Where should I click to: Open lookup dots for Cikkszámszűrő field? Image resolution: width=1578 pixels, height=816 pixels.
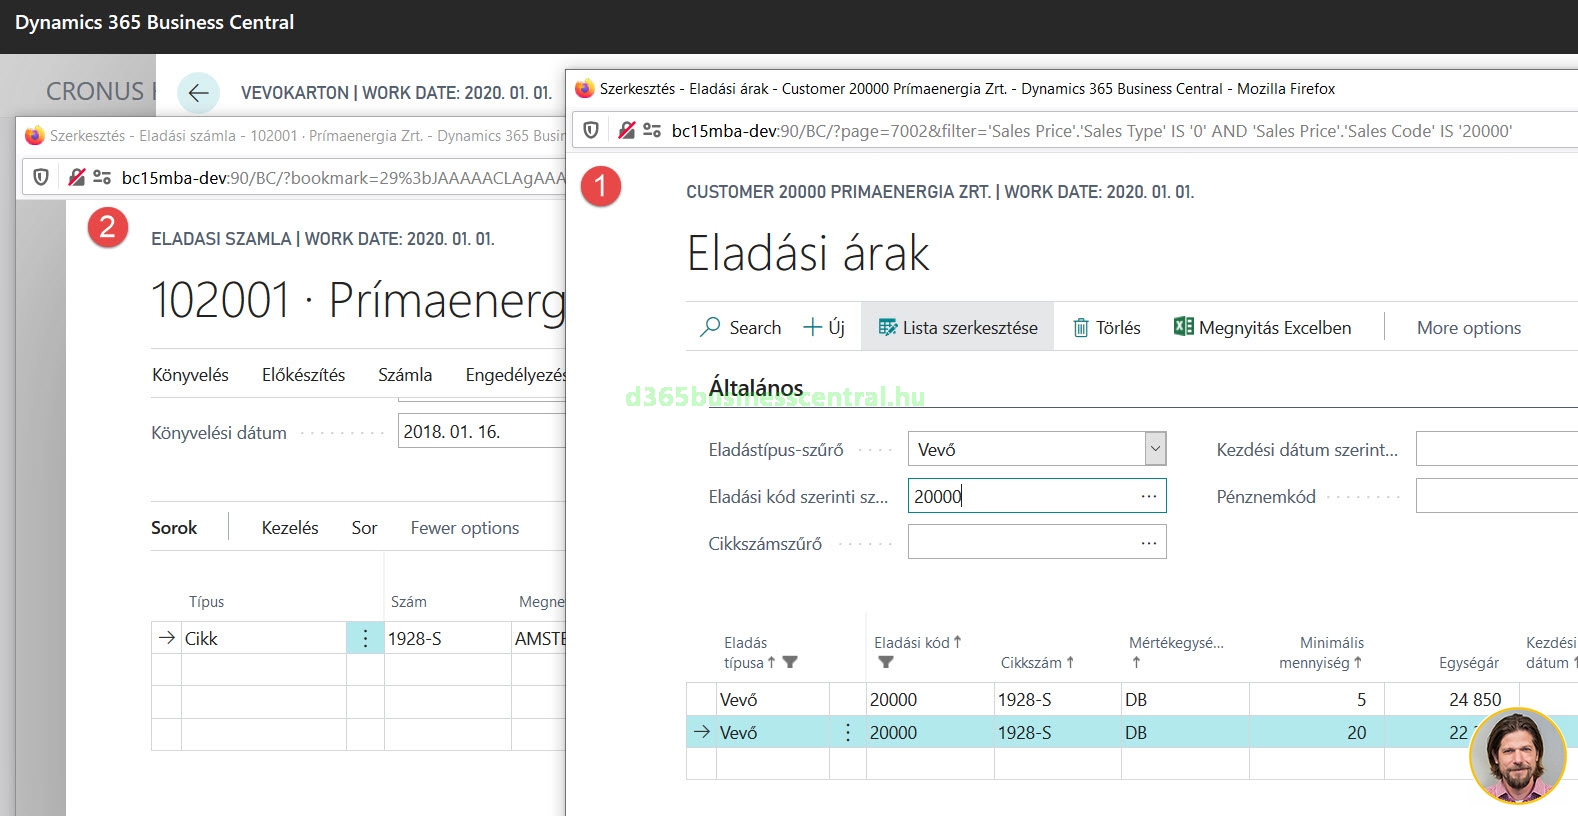coord(1148,543)
